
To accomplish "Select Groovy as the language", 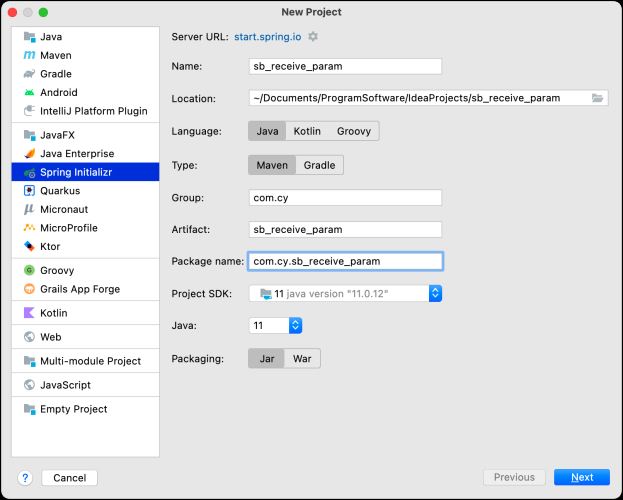I will (354, 131).
